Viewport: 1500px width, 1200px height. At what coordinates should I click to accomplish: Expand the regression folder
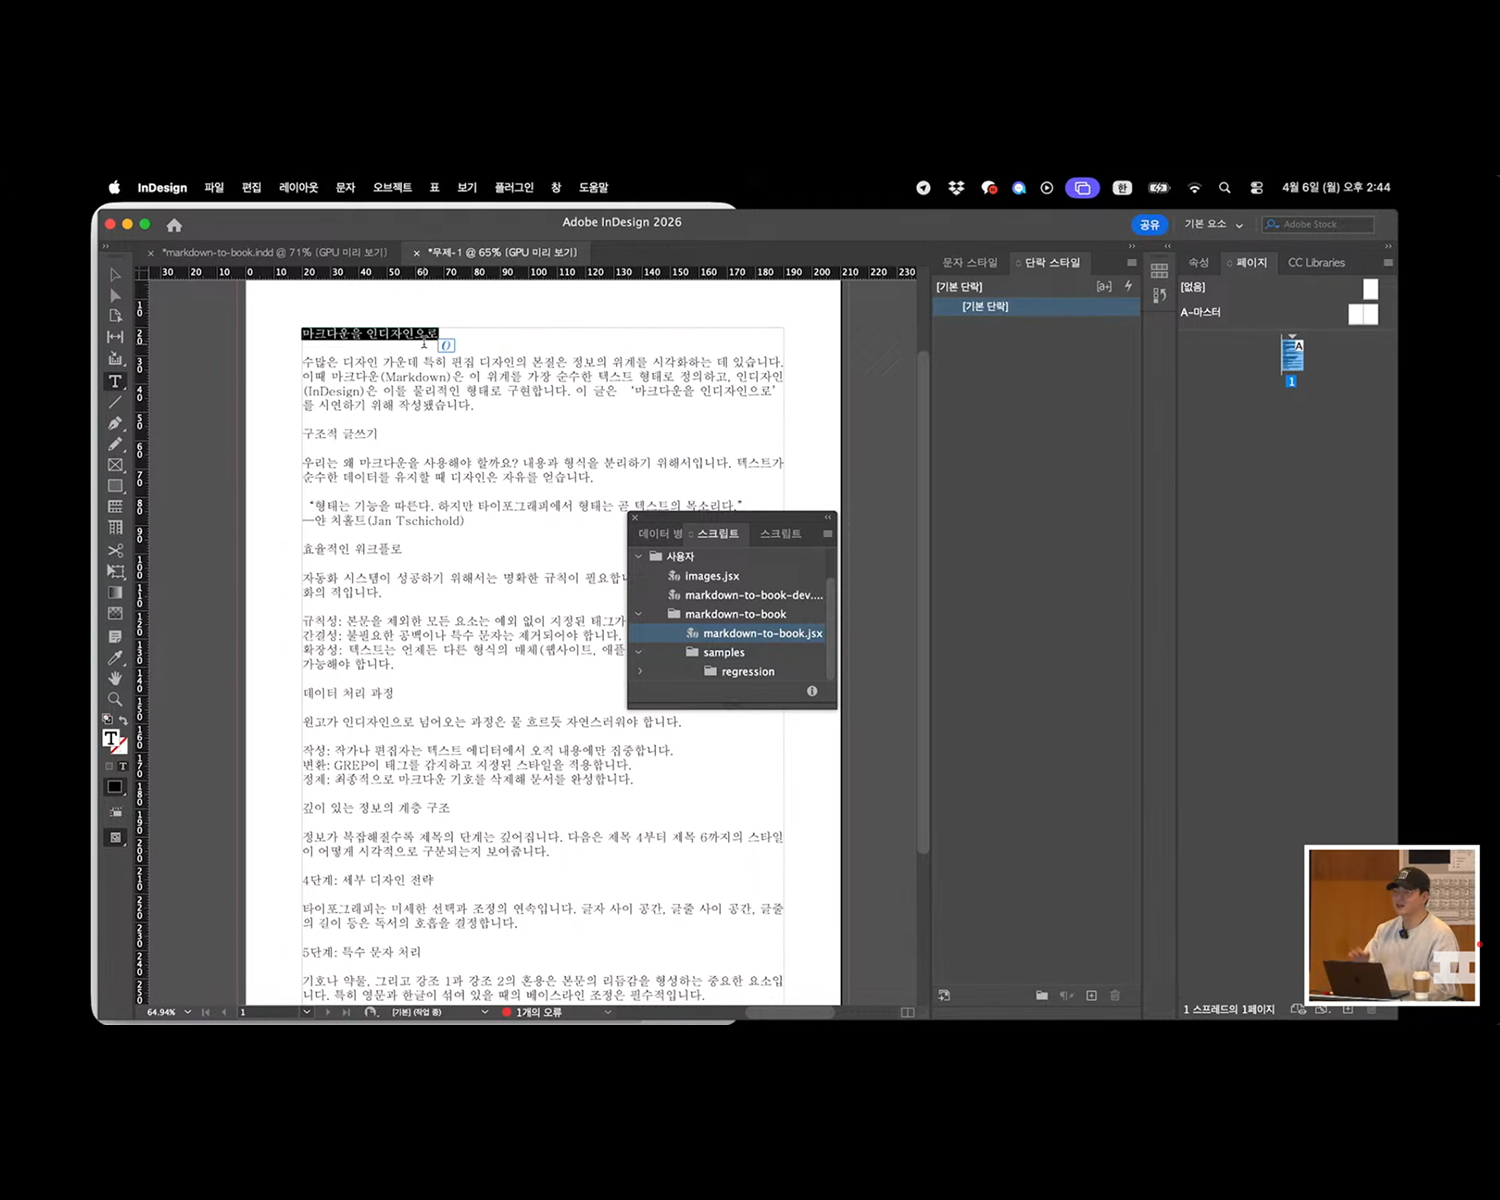click(x=640, y=671)
